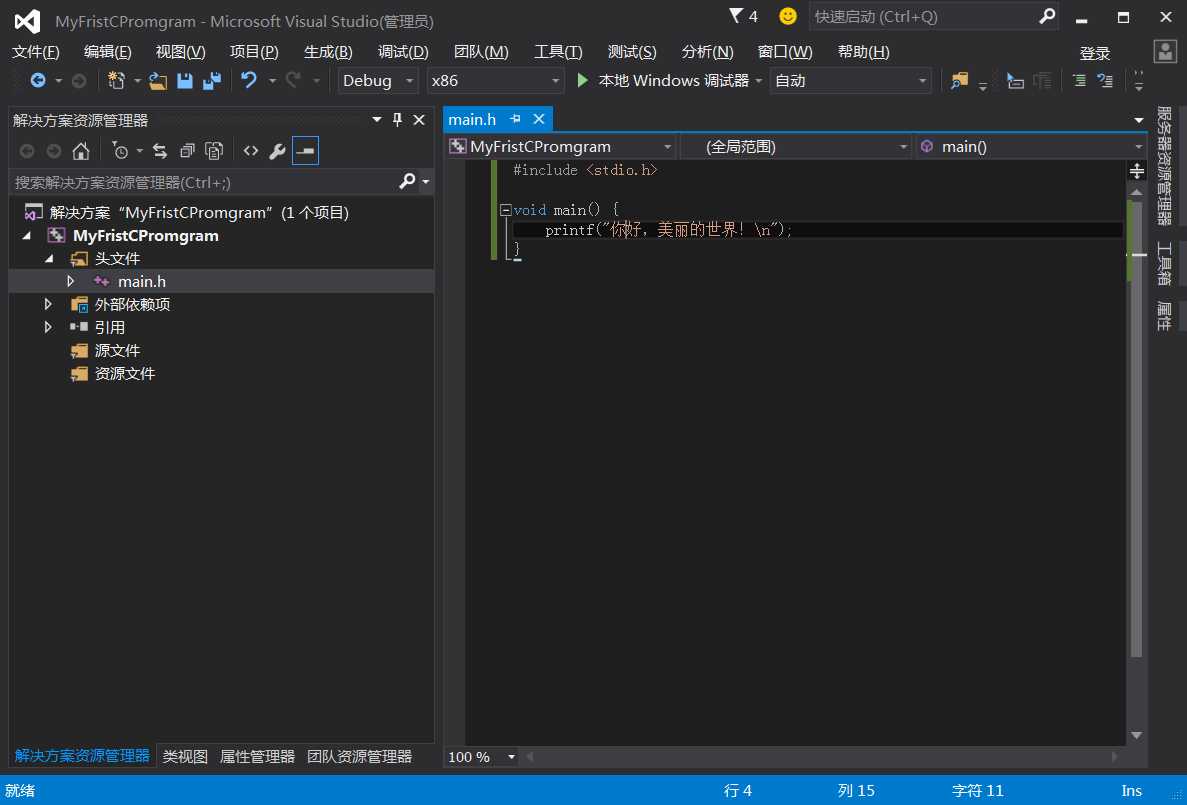
Task: Click the View Code icon in Solution Explorer
Action: tap(250, 151)
